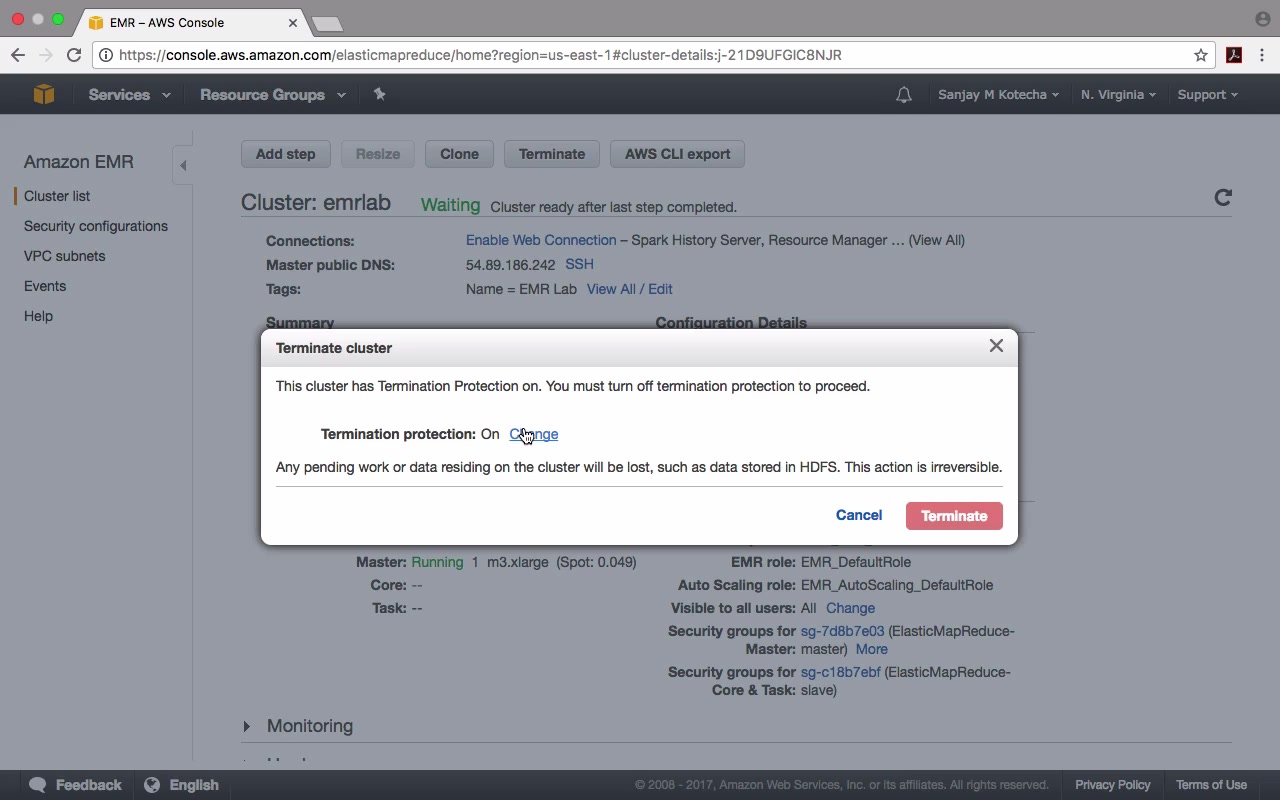Open the Services dropdown menu

click(x=129, y=95)
